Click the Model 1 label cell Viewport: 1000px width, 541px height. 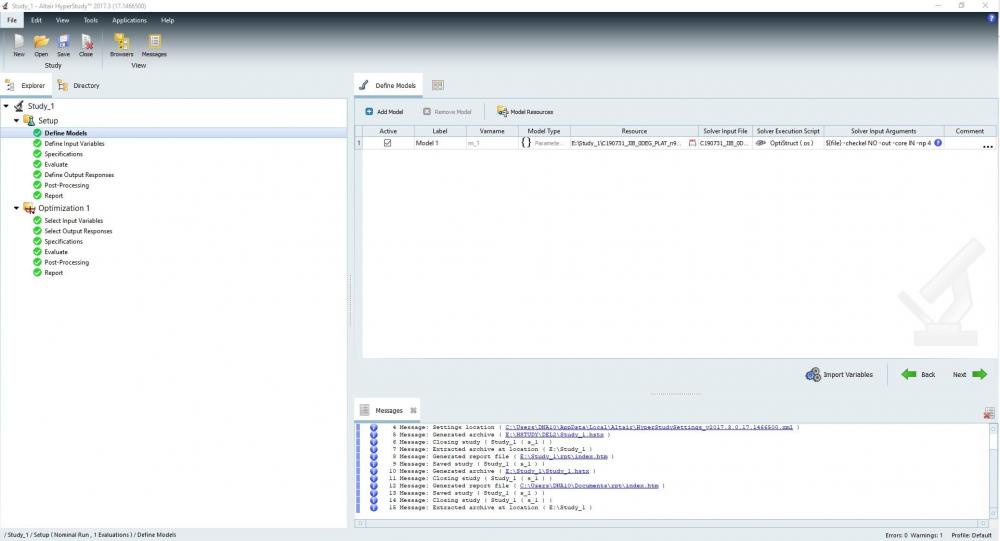click(439, 143)
